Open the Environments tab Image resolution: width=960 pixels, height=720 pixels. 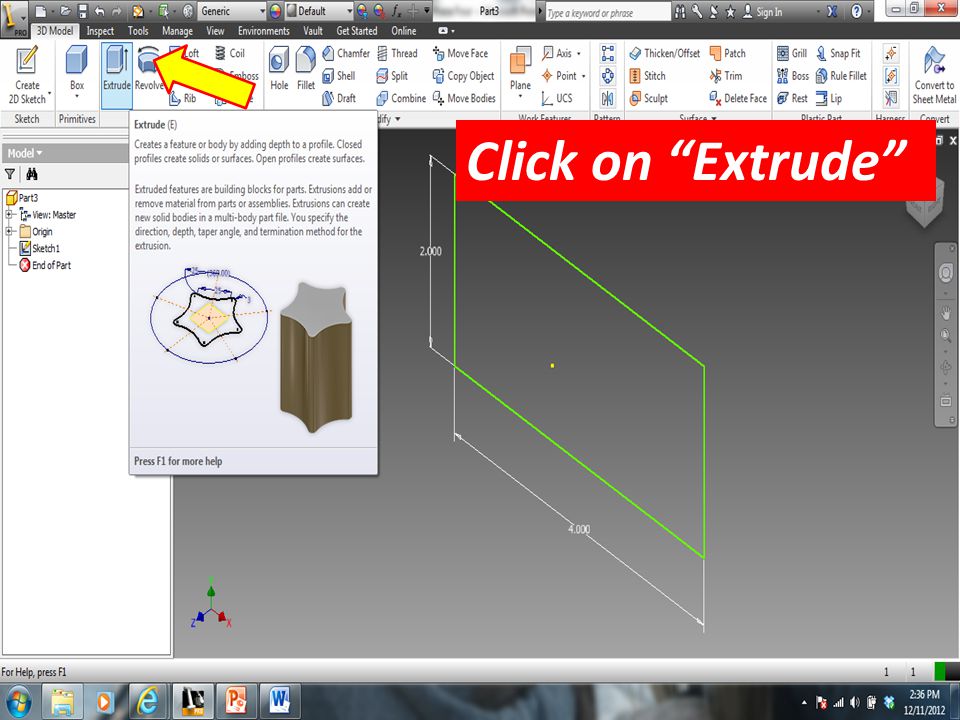pos(263,31)
